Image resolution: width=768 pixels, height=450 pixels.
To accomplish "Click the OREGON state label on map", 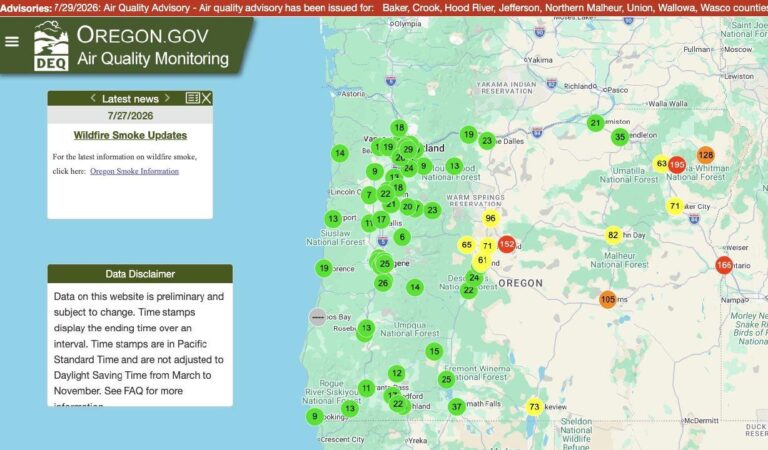I will [520, 283].
